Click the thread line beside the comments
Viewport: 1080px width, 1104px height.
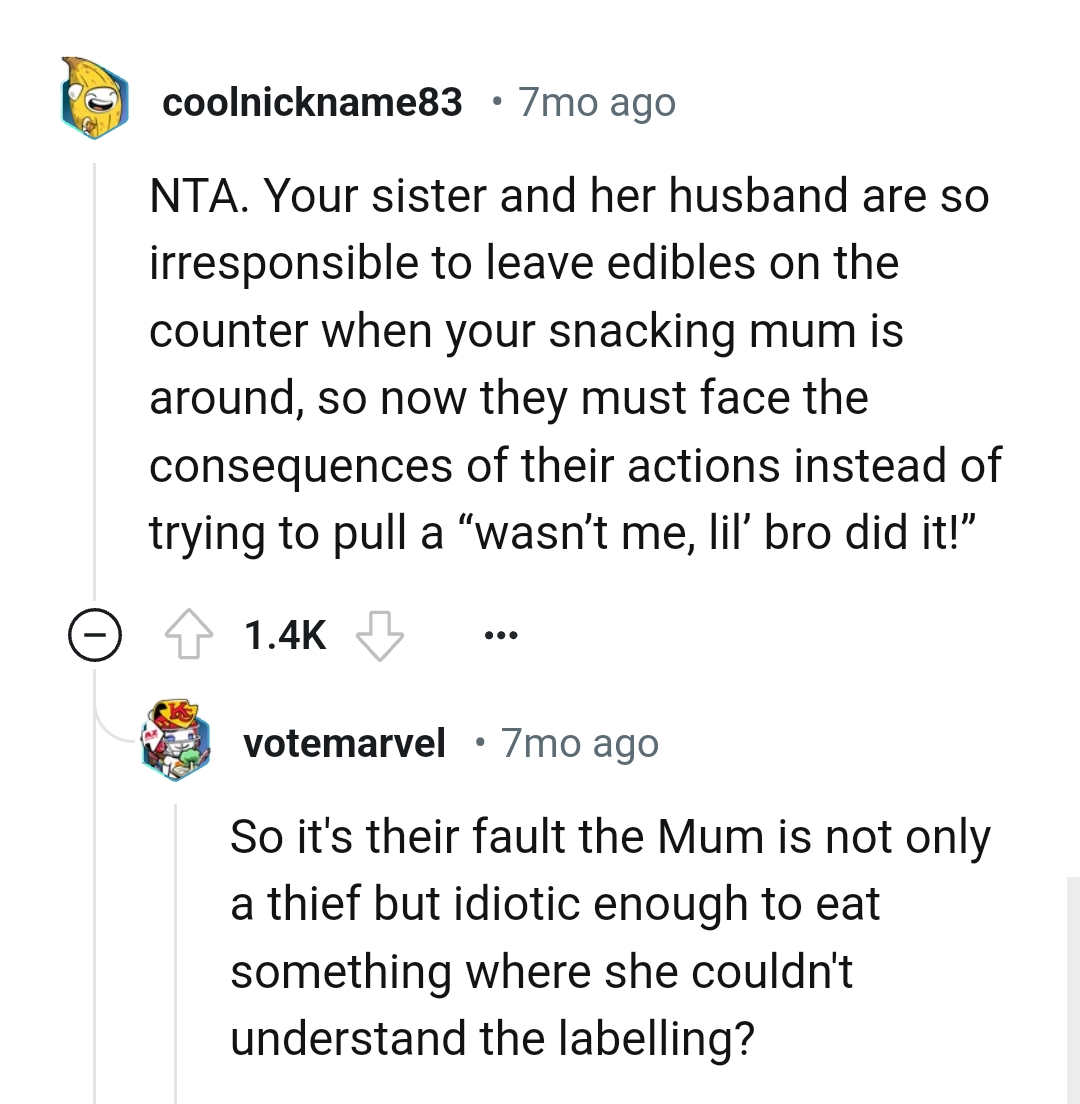tap(93, 400)
